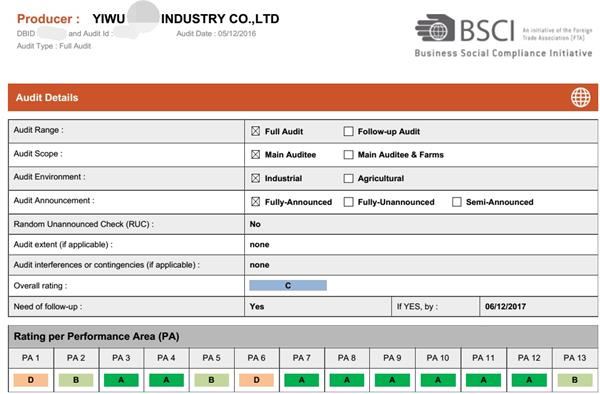Viewport: 600px width, 394px height.
Task: Click the orange PA 1 D rating swatch
Action: click(x=31, y=380)
